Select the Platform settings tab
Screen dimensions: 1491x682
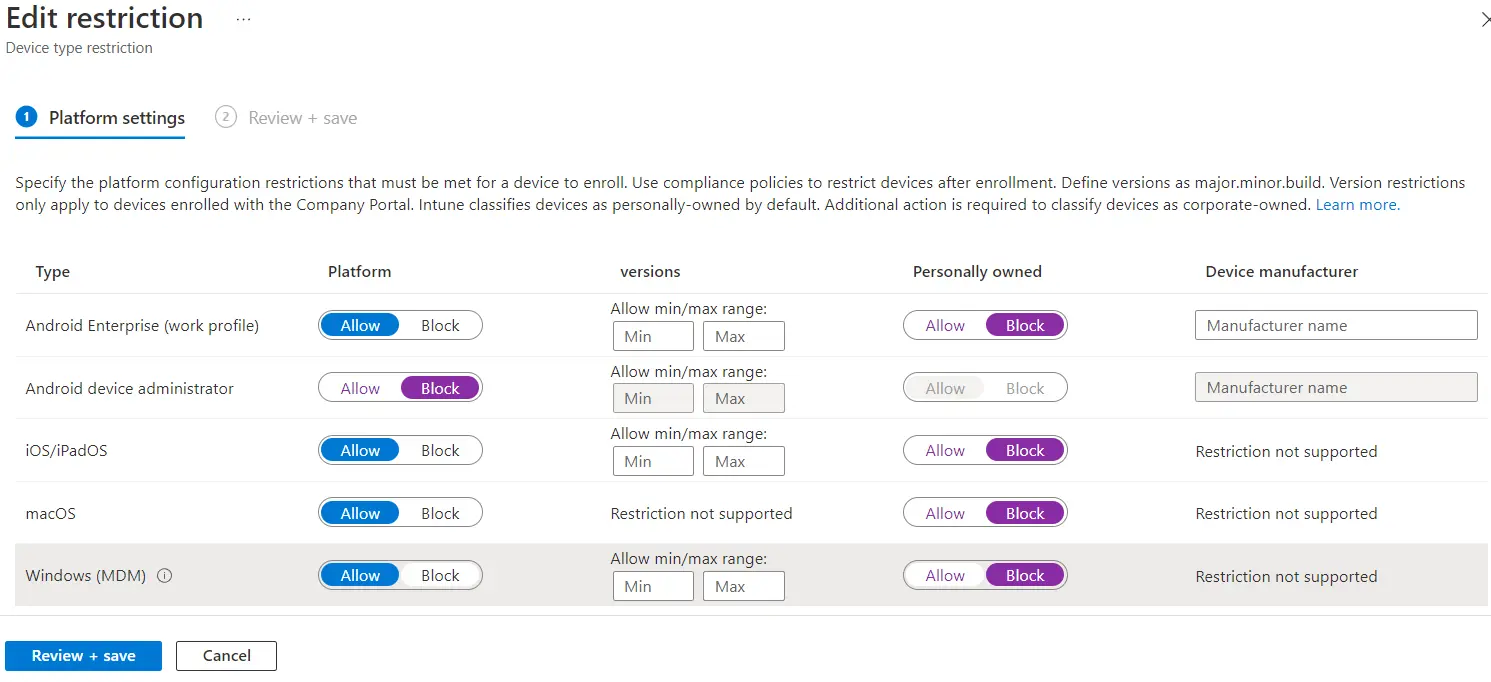(116, 118)
